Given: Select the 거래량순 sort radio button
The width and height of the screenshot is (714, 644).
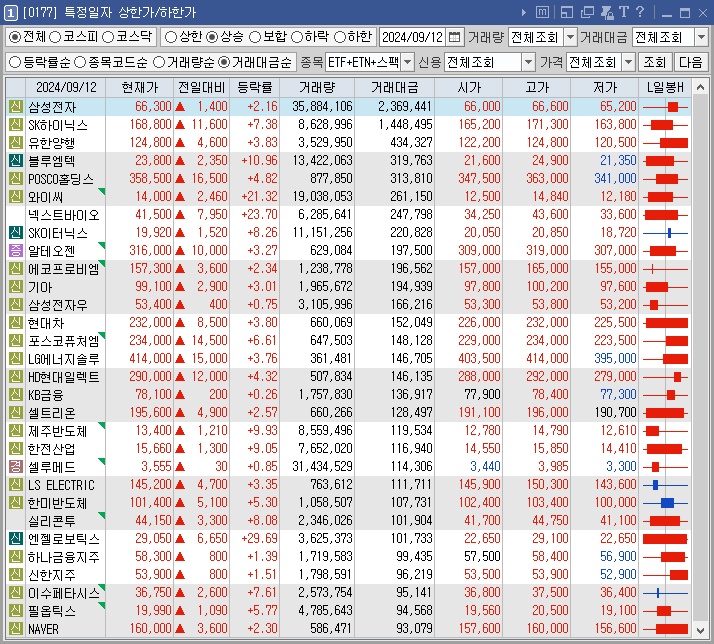Looking at the screenshot, I should [x=158, y=62].
